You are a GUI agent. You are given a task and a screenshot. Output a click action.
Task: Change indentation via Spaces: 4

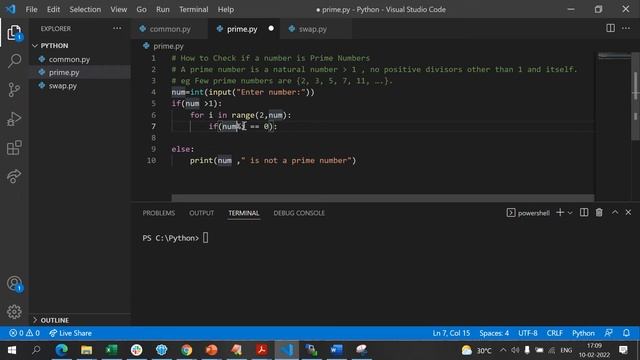tap(494, 333)
